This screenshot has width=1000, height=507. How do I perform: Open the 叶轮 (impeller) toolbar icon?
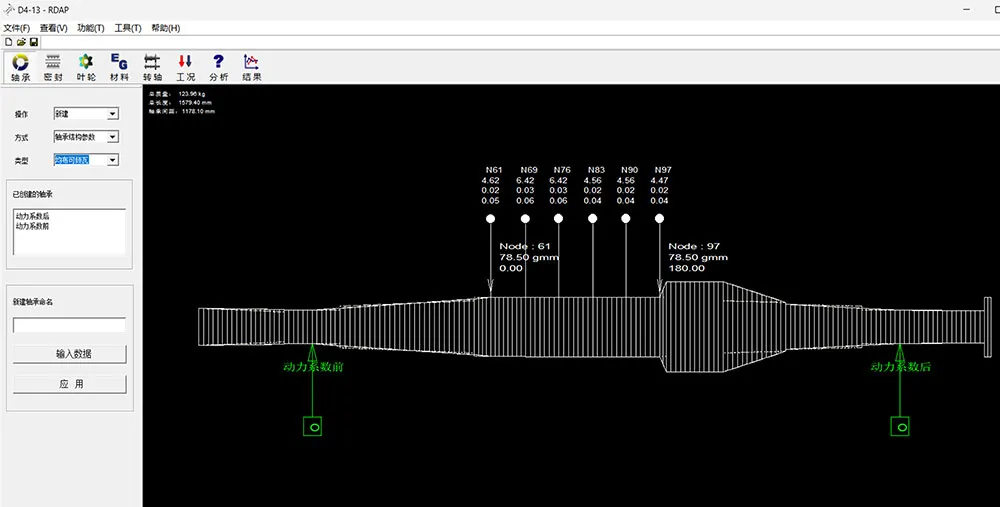pyautogui.click(x=86, y=67)
